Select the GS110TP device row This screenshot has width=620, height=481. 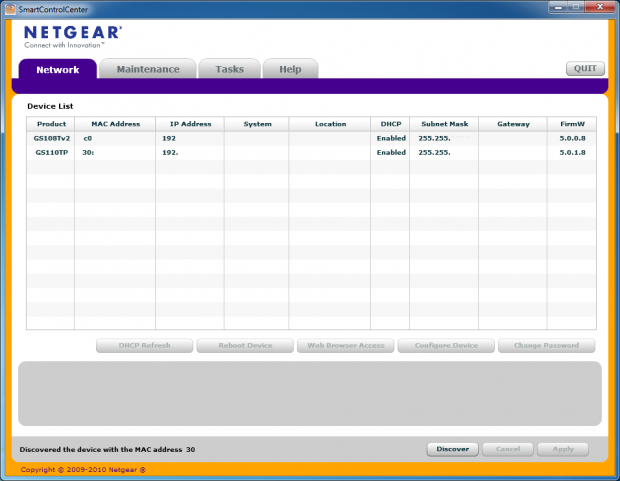[x=52, y=152]
